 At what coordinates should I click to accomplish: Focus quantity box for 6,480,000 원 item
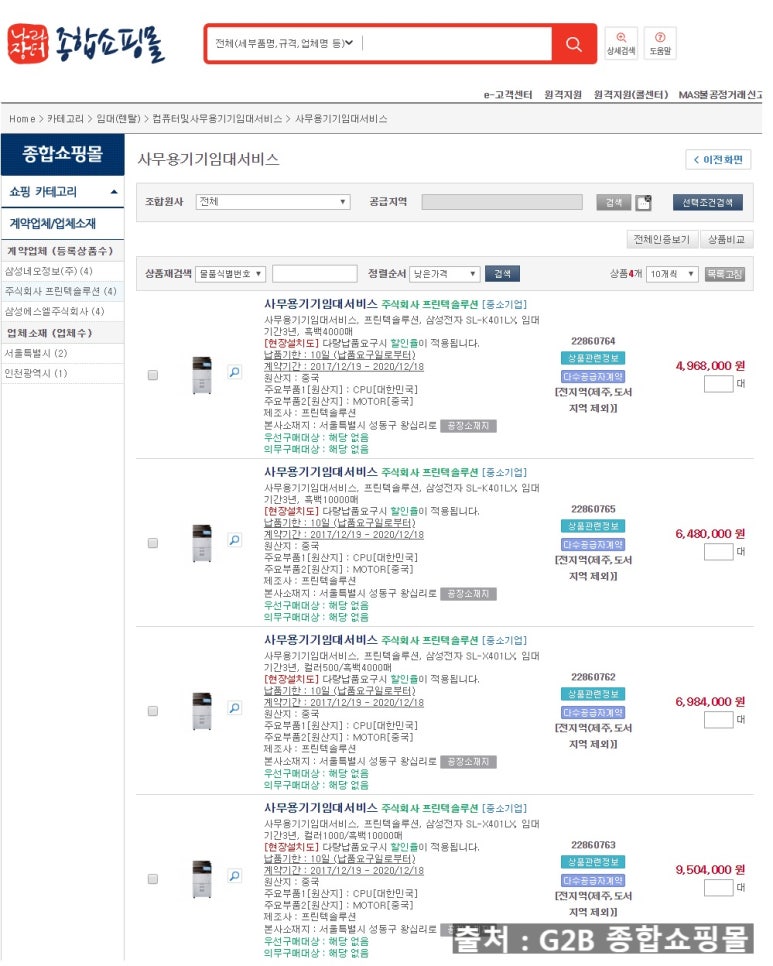(x=718, y=551)
